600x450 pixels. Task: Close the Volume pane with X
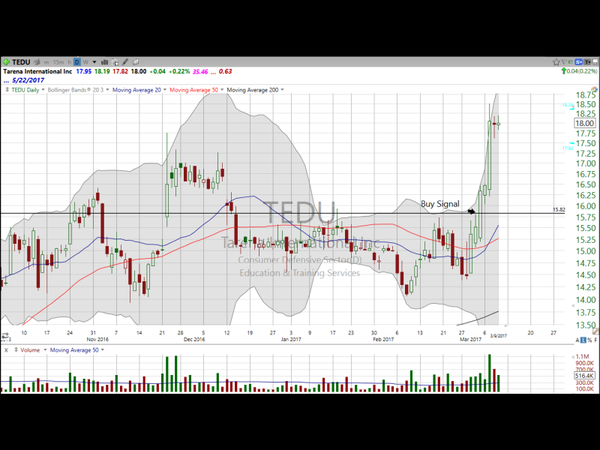6,350
